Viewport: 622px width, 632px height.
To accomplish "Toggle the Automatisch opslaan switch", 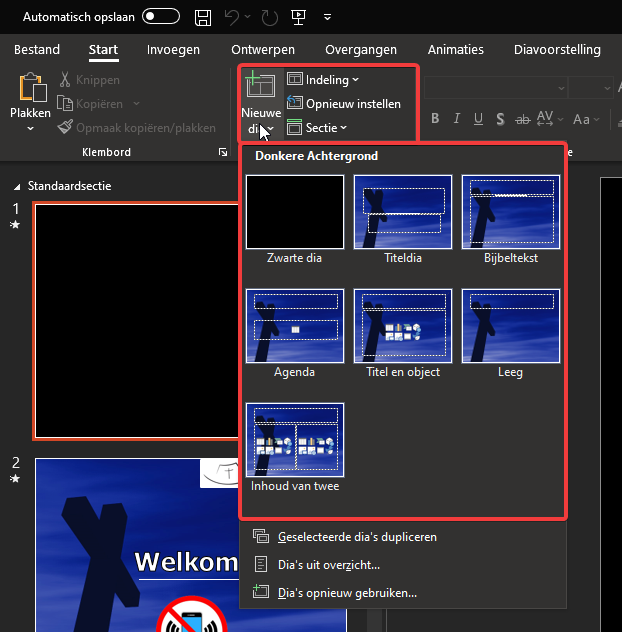I will click(161, 17).
